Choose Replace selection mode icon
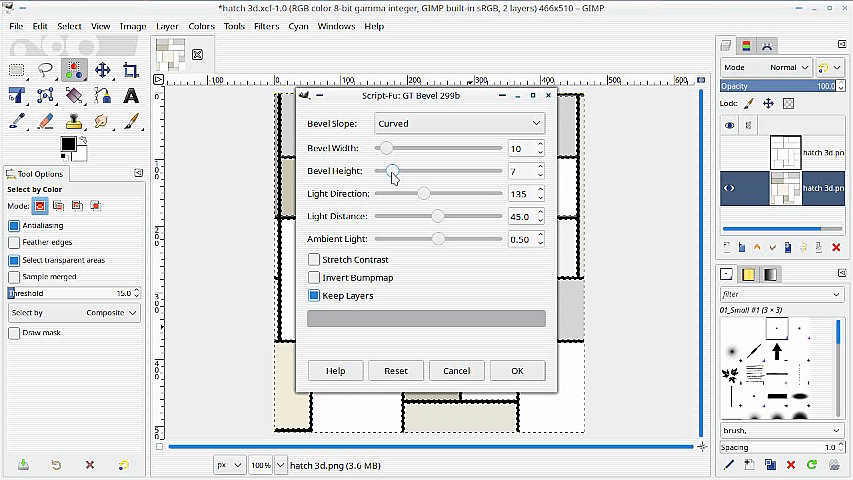Image resolution: width=853 pixels, height=480 pixels. [40, 206]
